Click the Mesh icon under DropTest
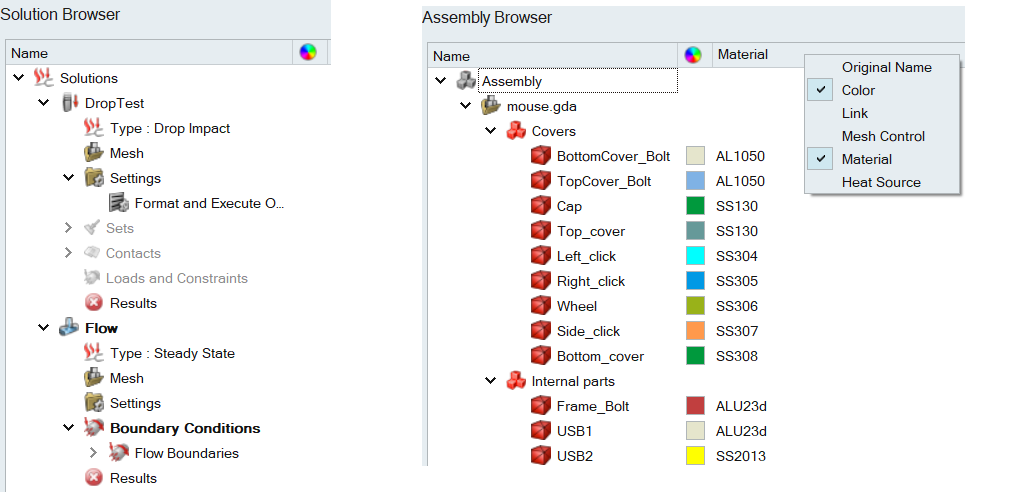 pos(94,153)
